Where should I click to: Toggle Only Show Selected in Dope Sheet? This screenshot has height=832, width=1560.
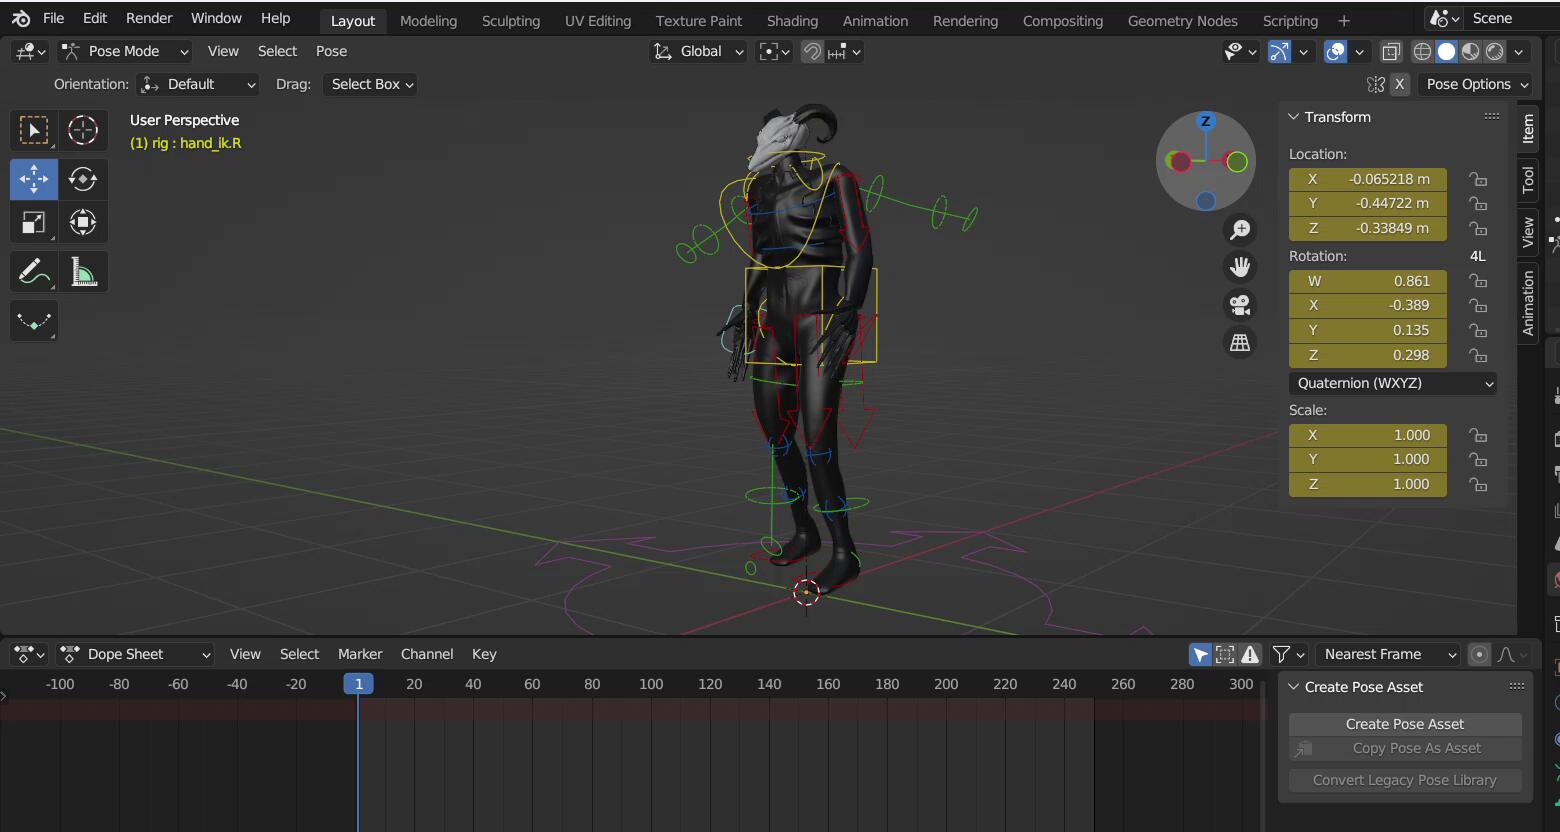tap(1201, 655)
